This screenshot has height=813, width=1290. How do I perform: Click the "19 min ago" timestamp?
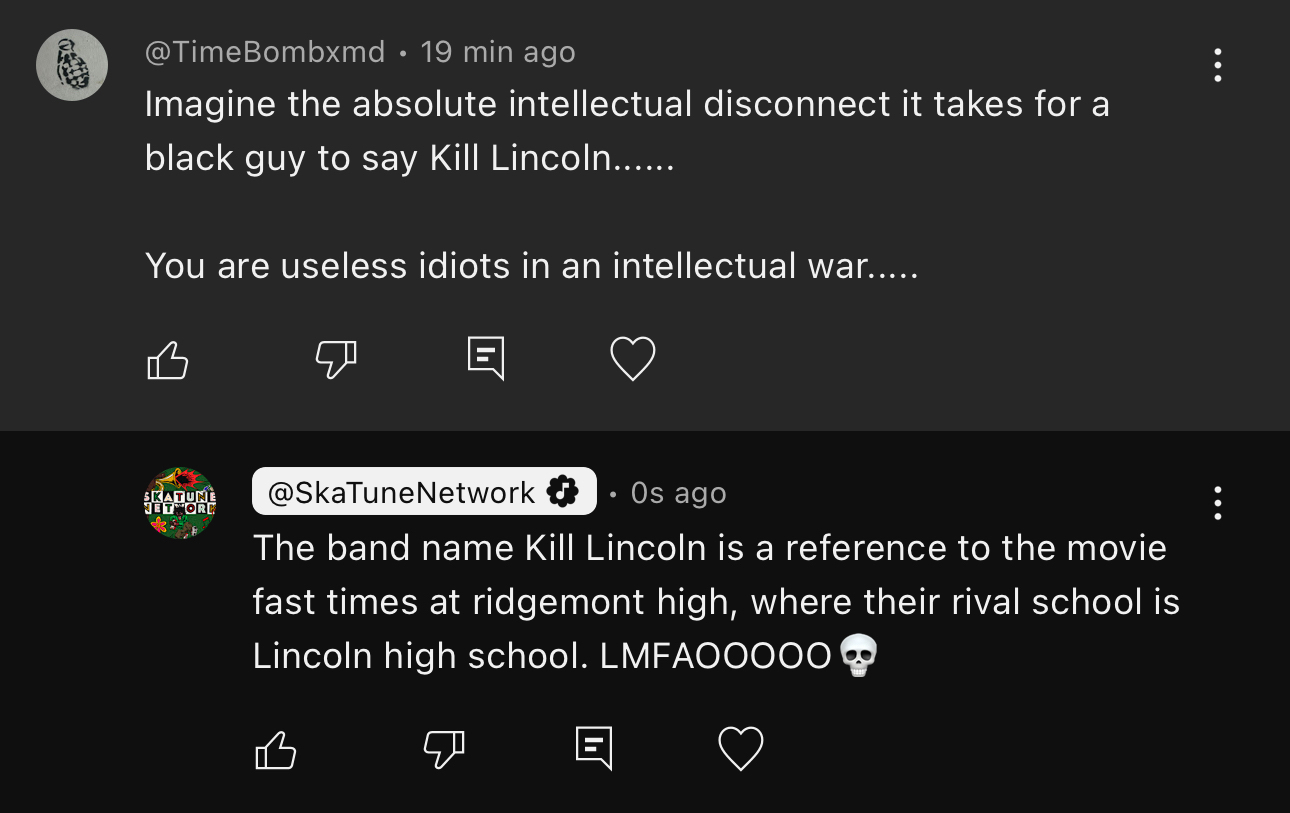click(x=498, y=52)
